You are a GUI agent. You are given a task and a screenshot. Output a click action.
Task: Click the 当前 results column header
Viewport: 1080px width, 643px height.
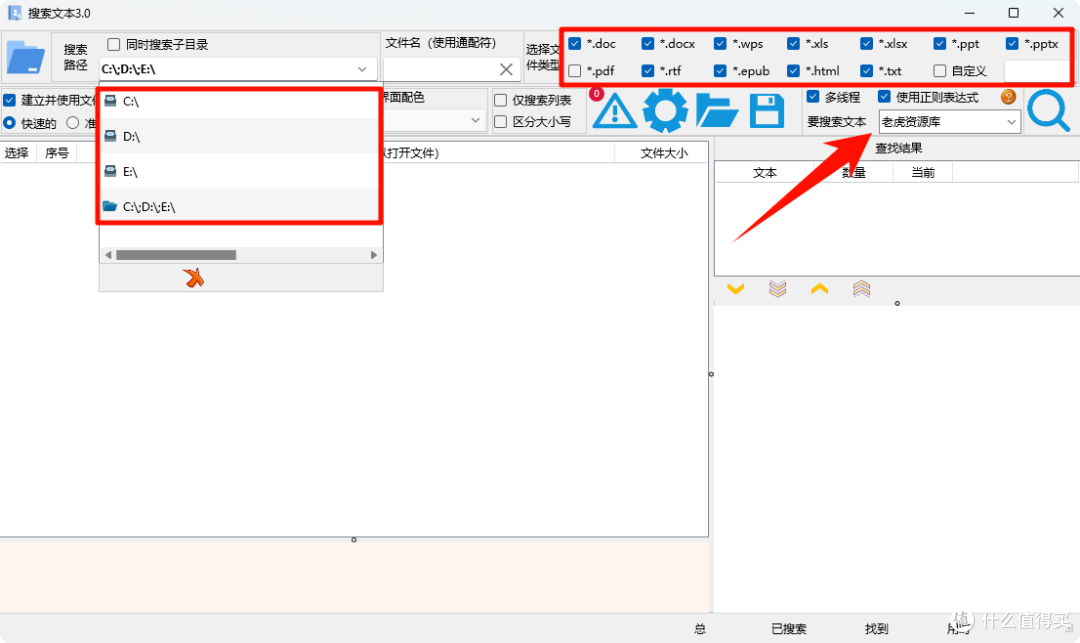point(923,172)
